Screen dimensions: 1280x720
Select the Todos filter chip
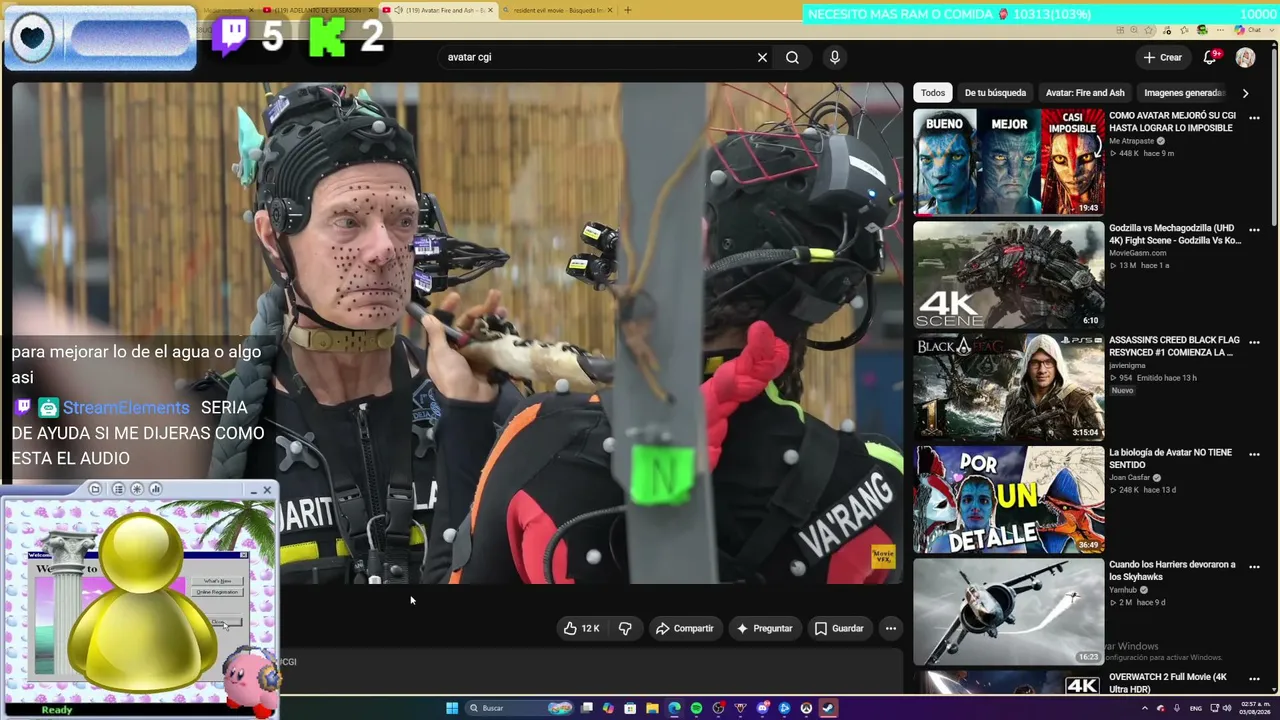933,93
